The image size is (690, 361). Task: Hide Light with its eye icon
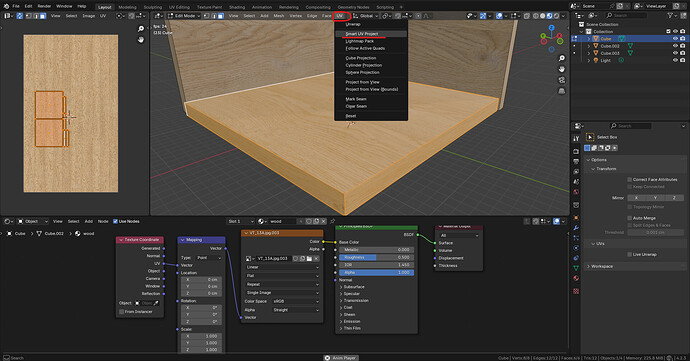[x=675, y=60]
